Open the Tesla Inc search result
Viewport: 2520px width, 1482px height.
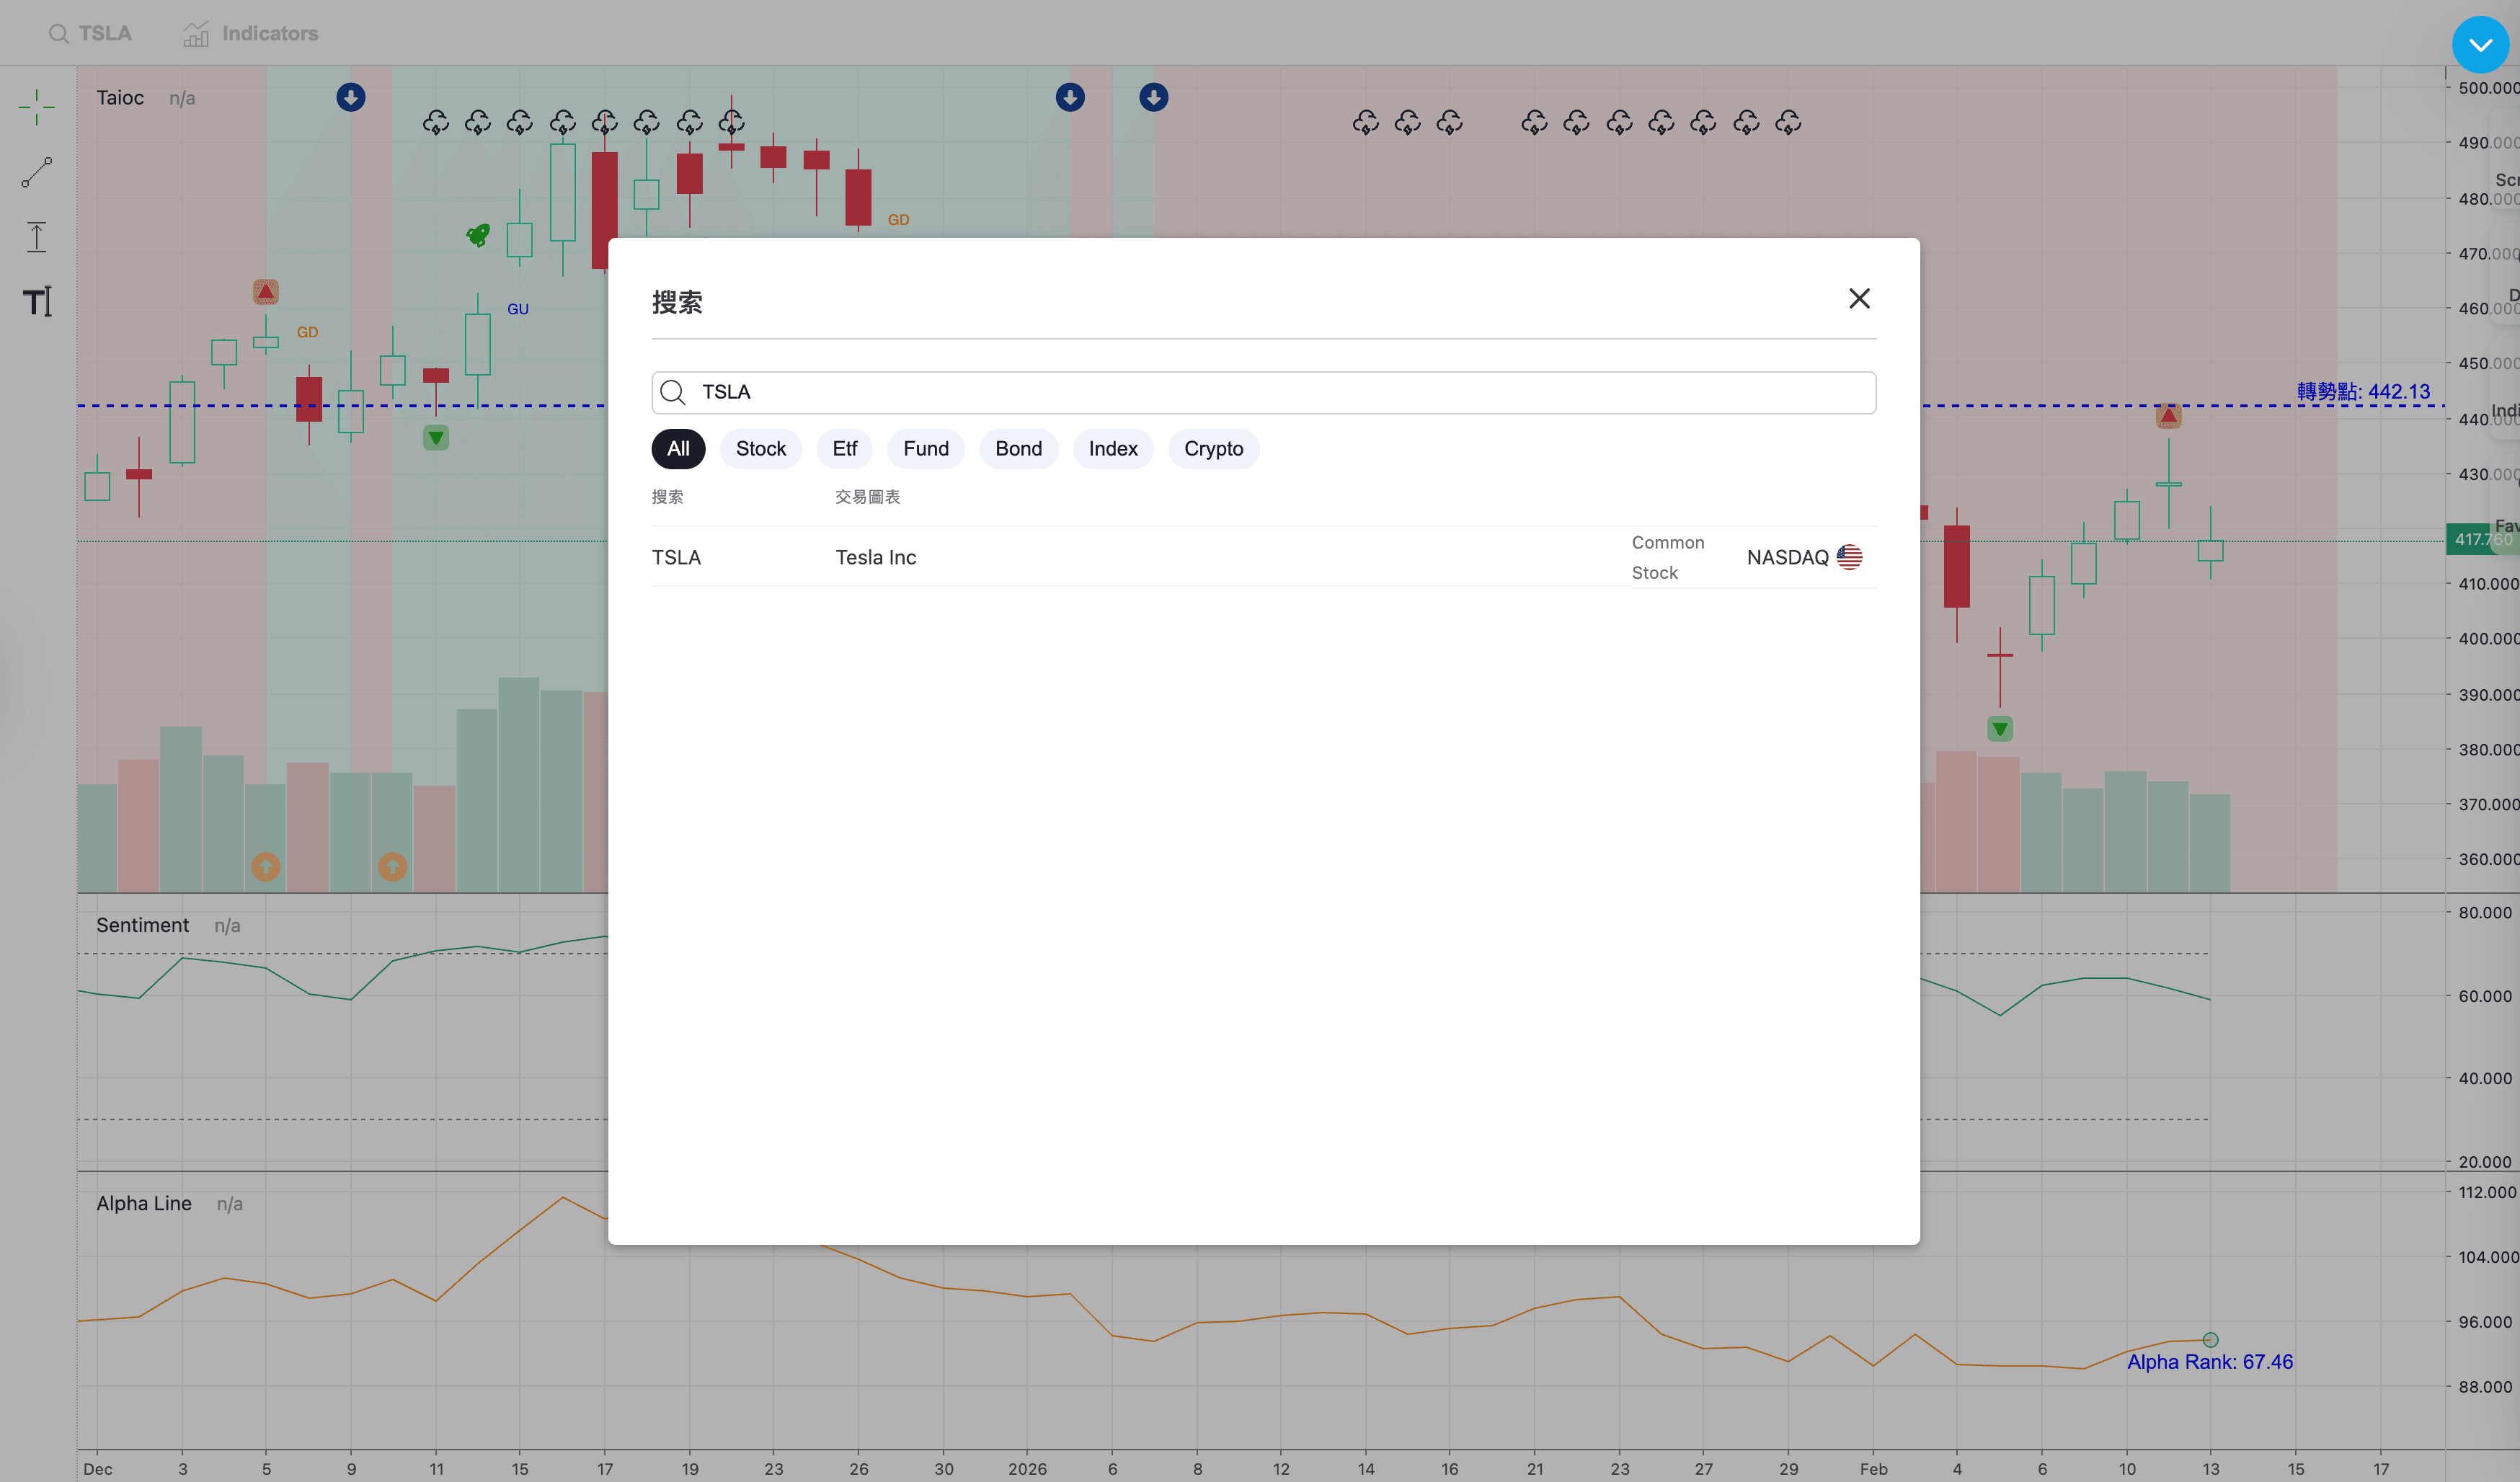(x=875, y=557)
